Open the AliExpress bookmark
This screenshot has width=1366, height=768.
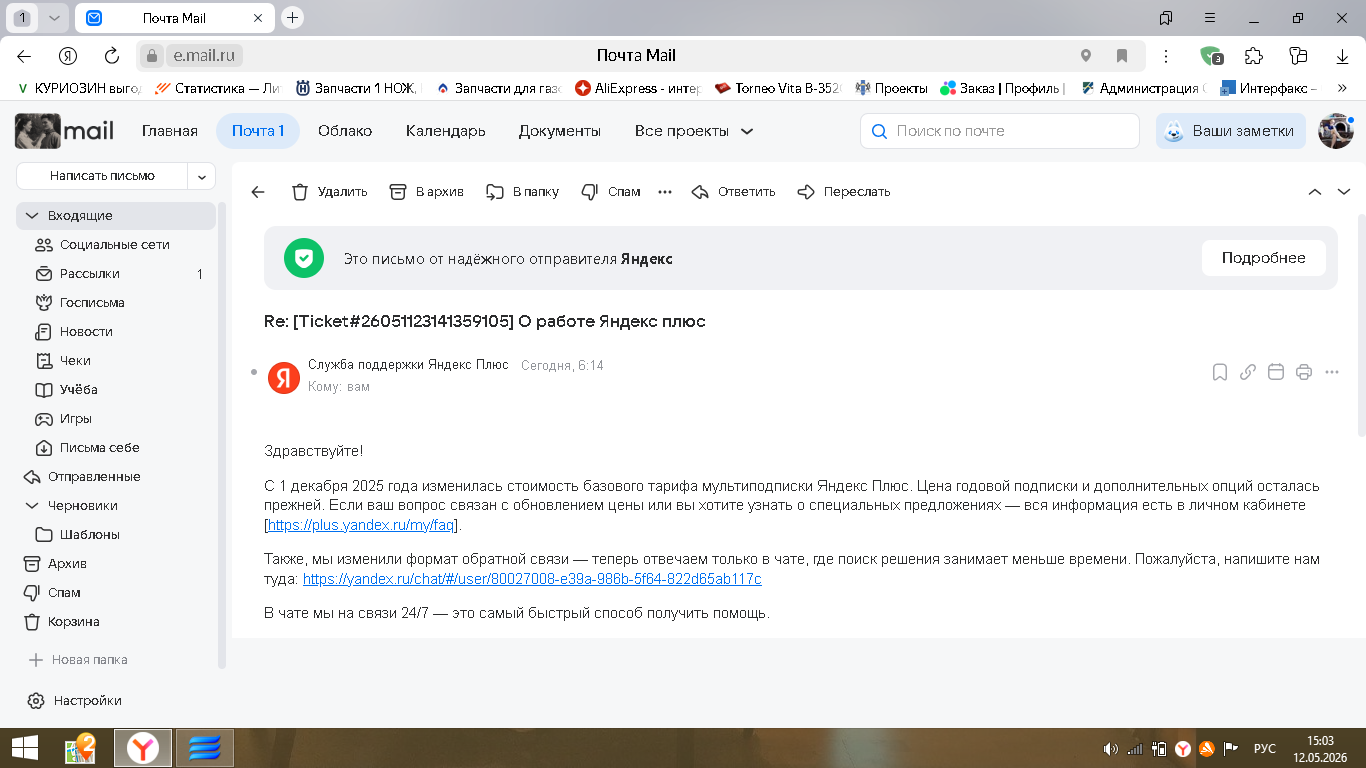click(638, 88)
